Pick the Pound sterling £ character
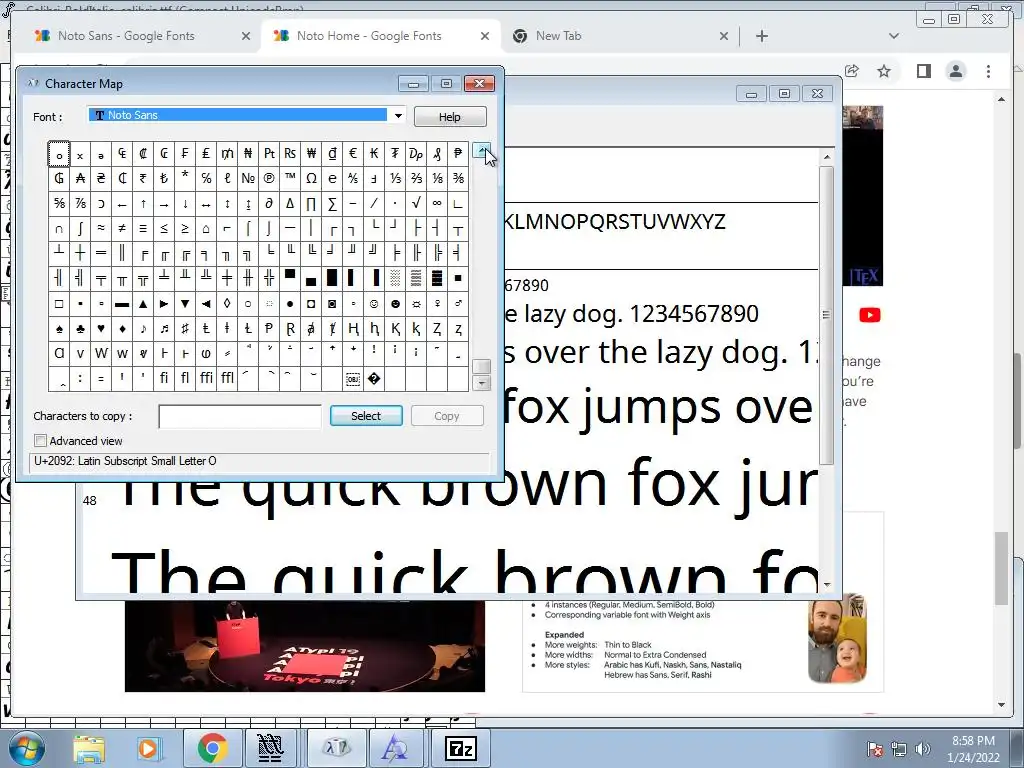 point(206,153)
